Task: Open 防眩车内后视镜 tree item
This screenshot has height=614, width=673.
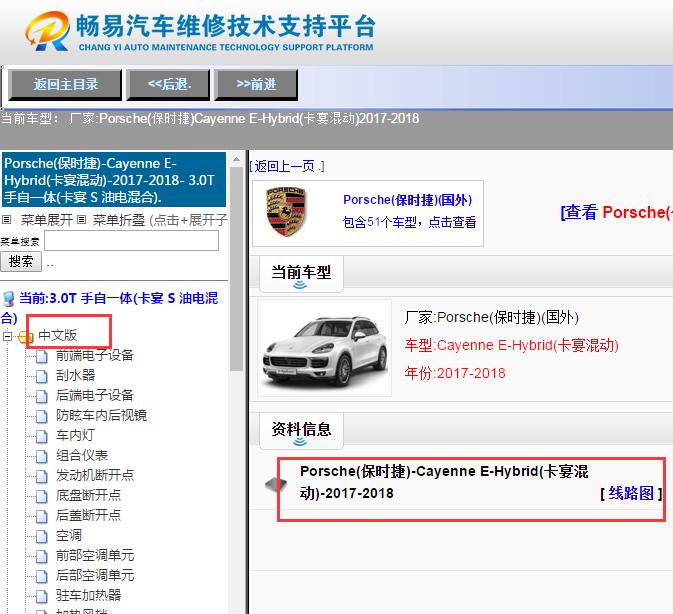Action: [x=101, y=415]
